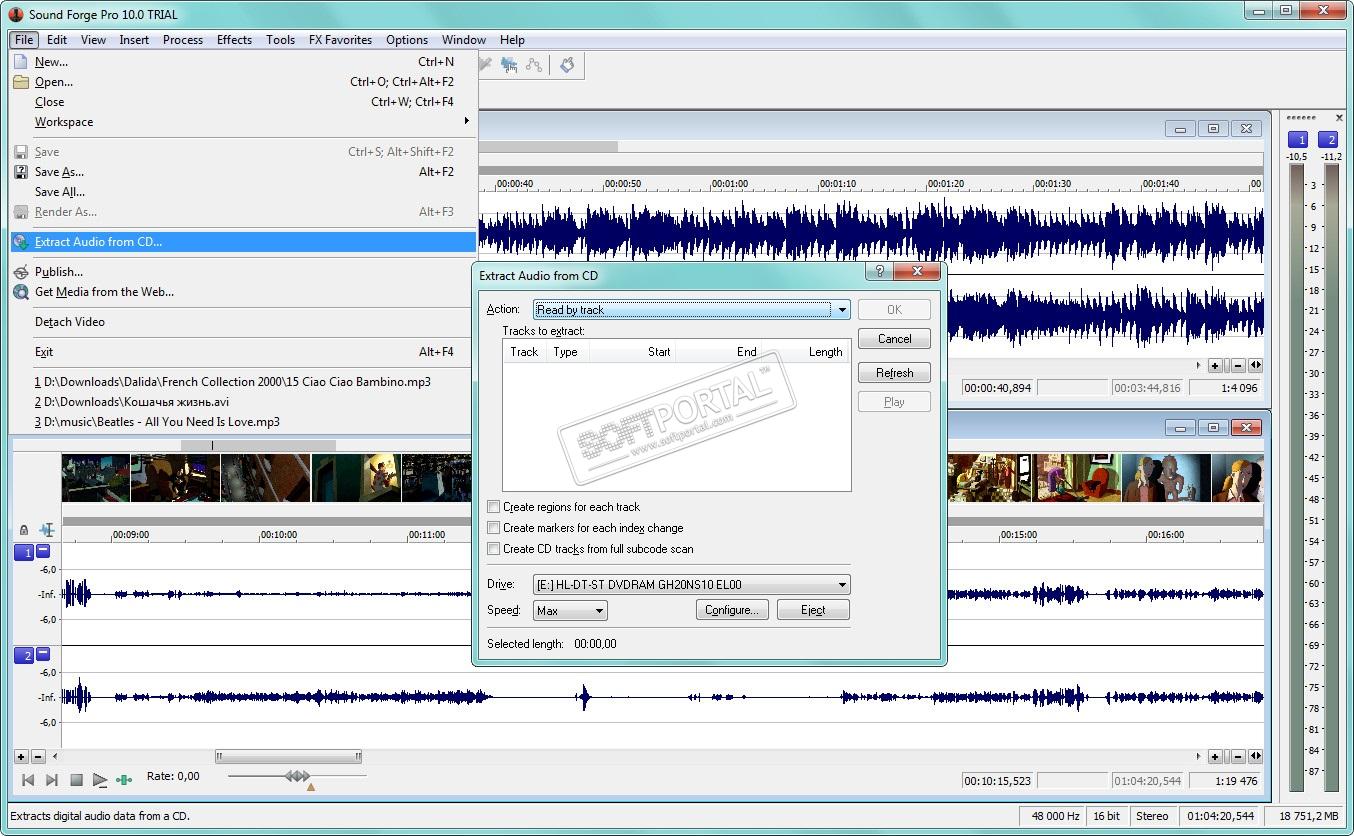Click the Get Media from the Web icon
The image size is (1354, 836).
[21, 292]
